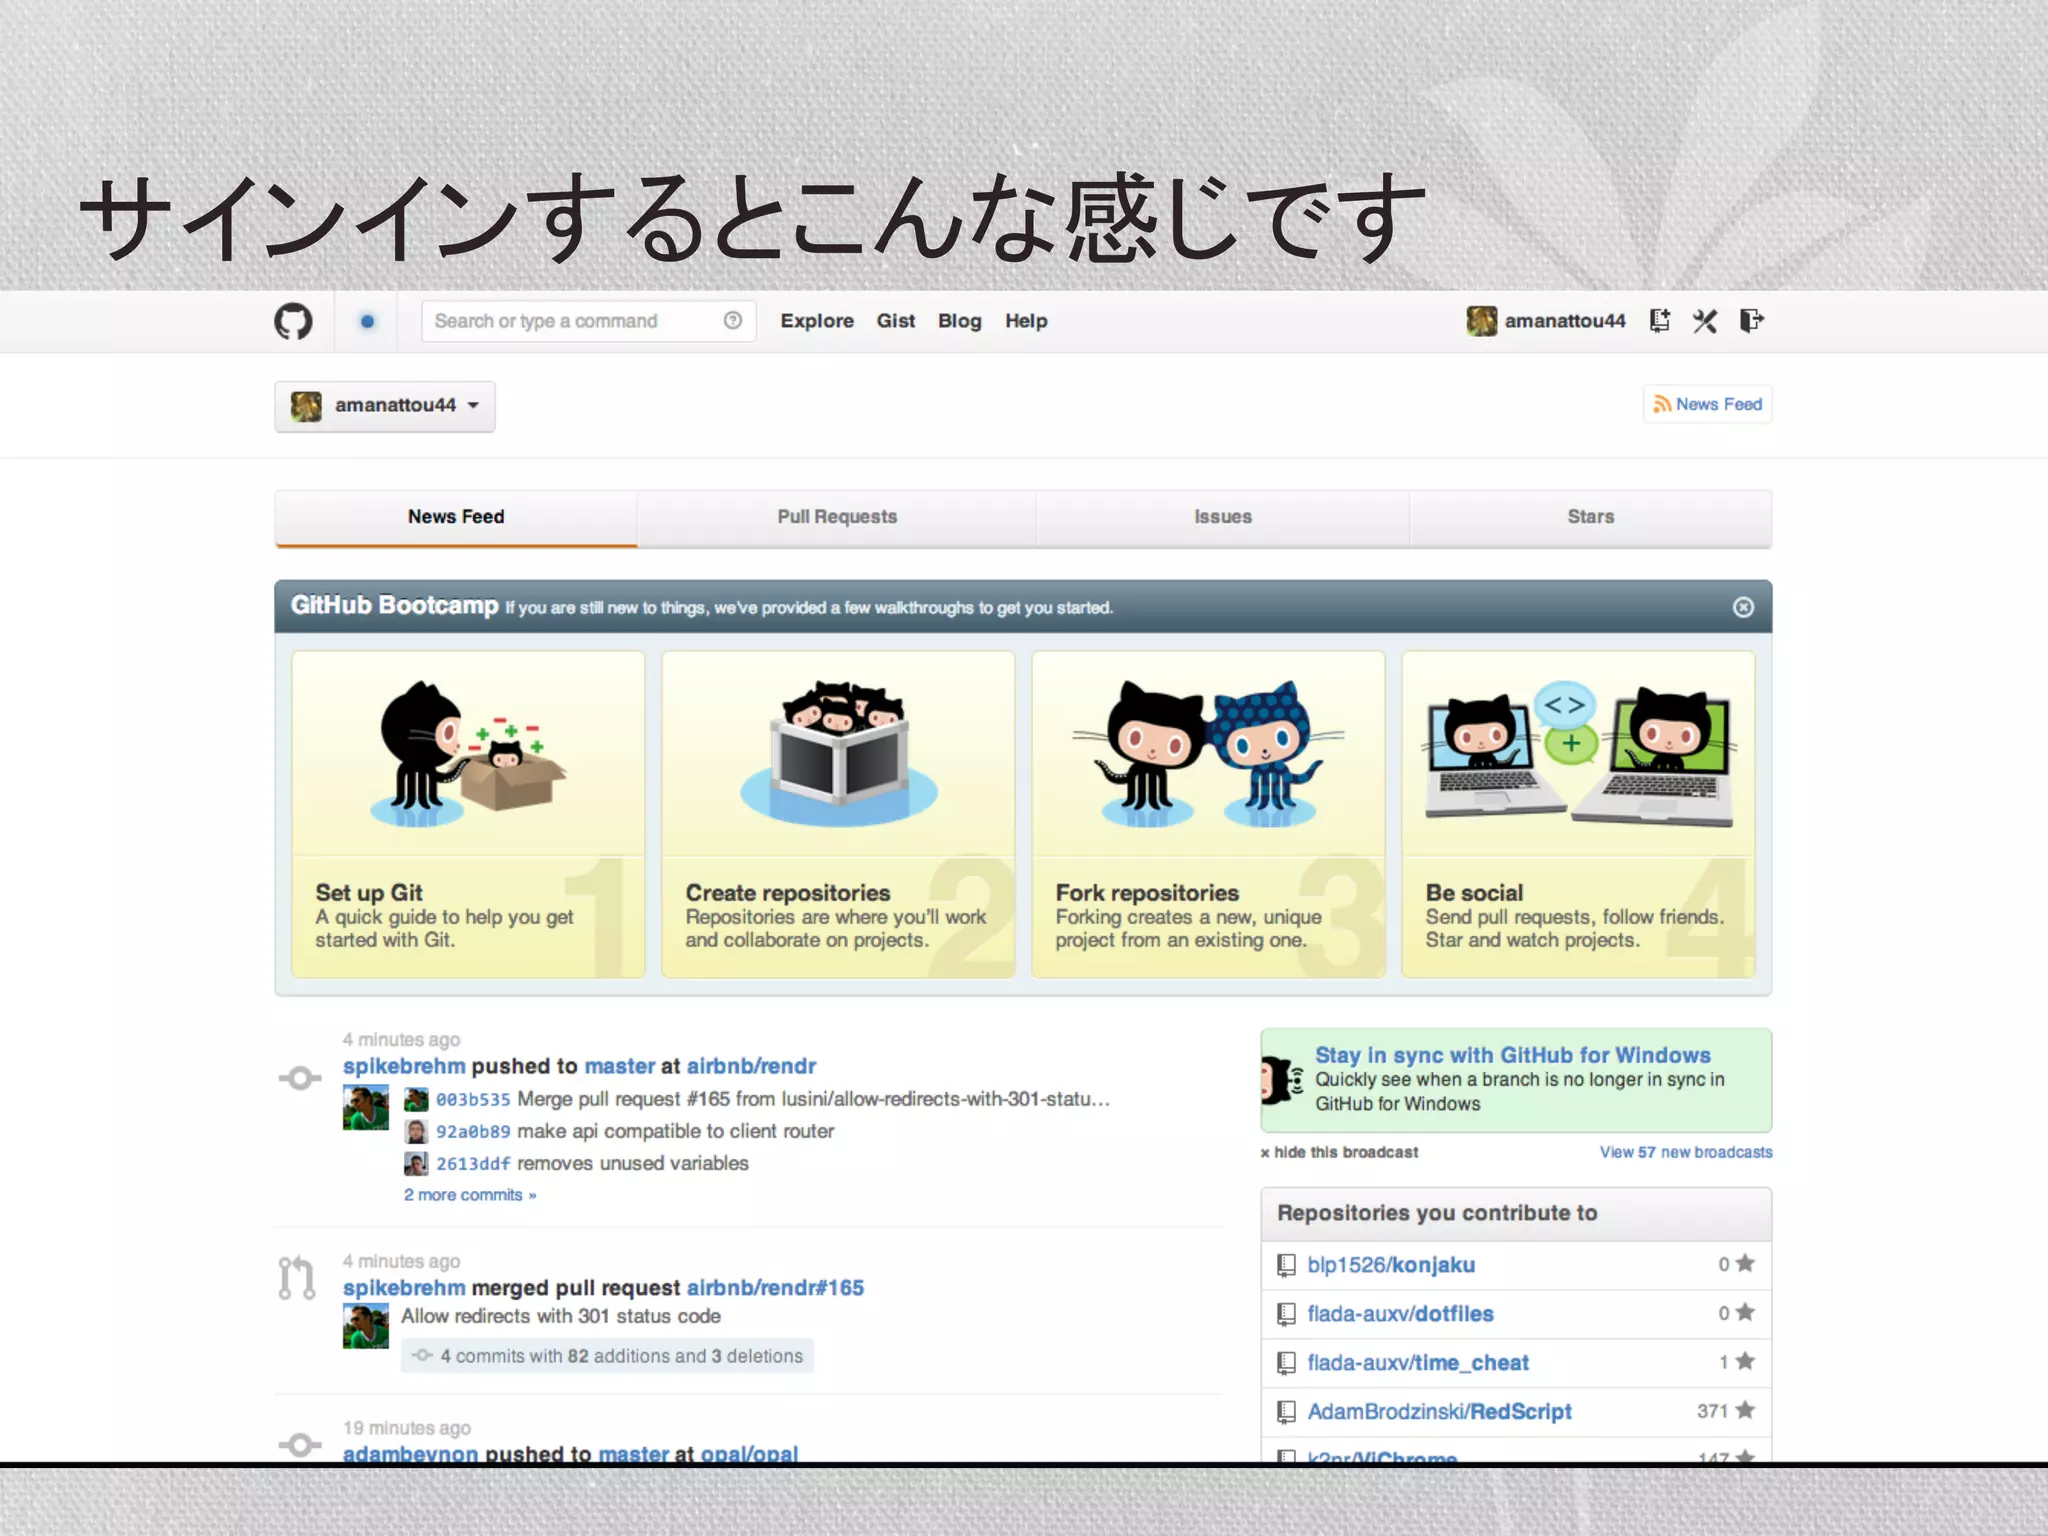Open flada-auxv/time_cheat repository
2048x1536 pixels.
pyautogui.click(x=1418, y=1364)
